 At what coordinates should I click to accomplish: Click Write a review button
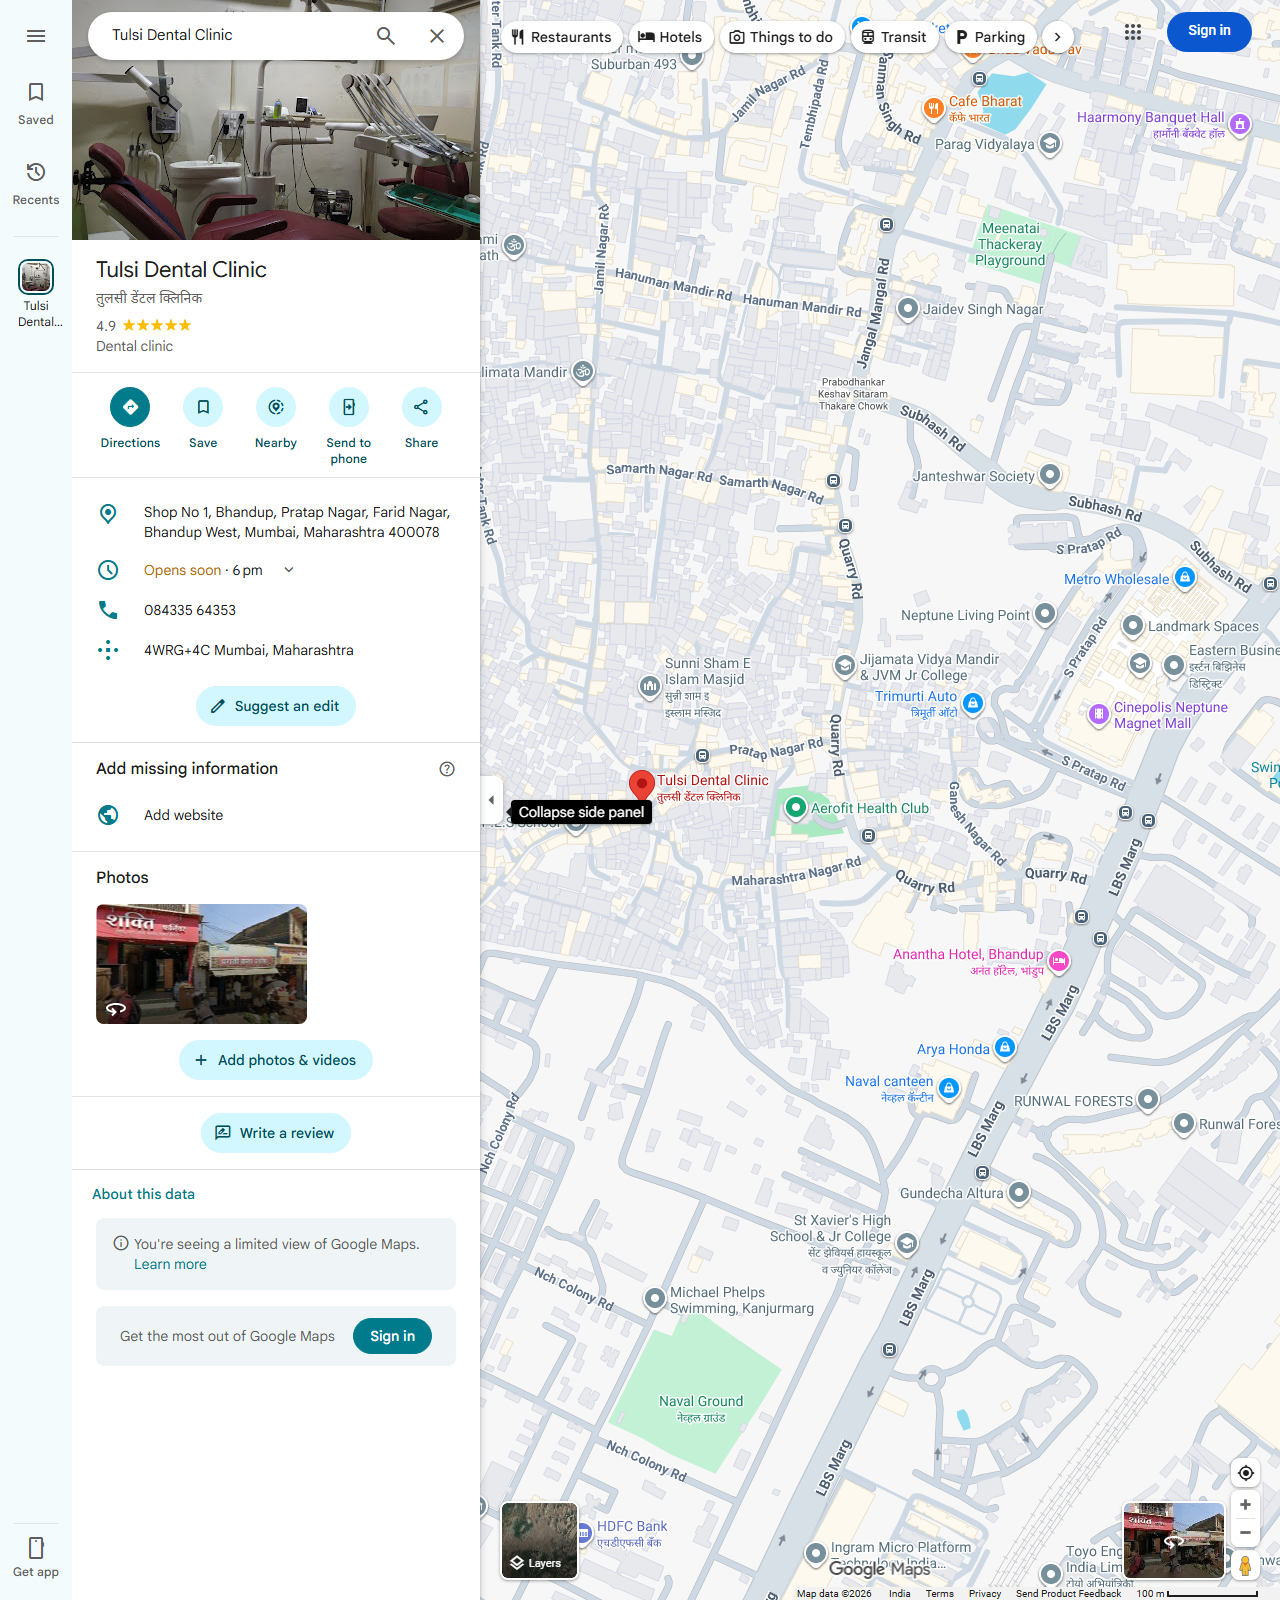pyautogui.click(x=276, y=1133)
